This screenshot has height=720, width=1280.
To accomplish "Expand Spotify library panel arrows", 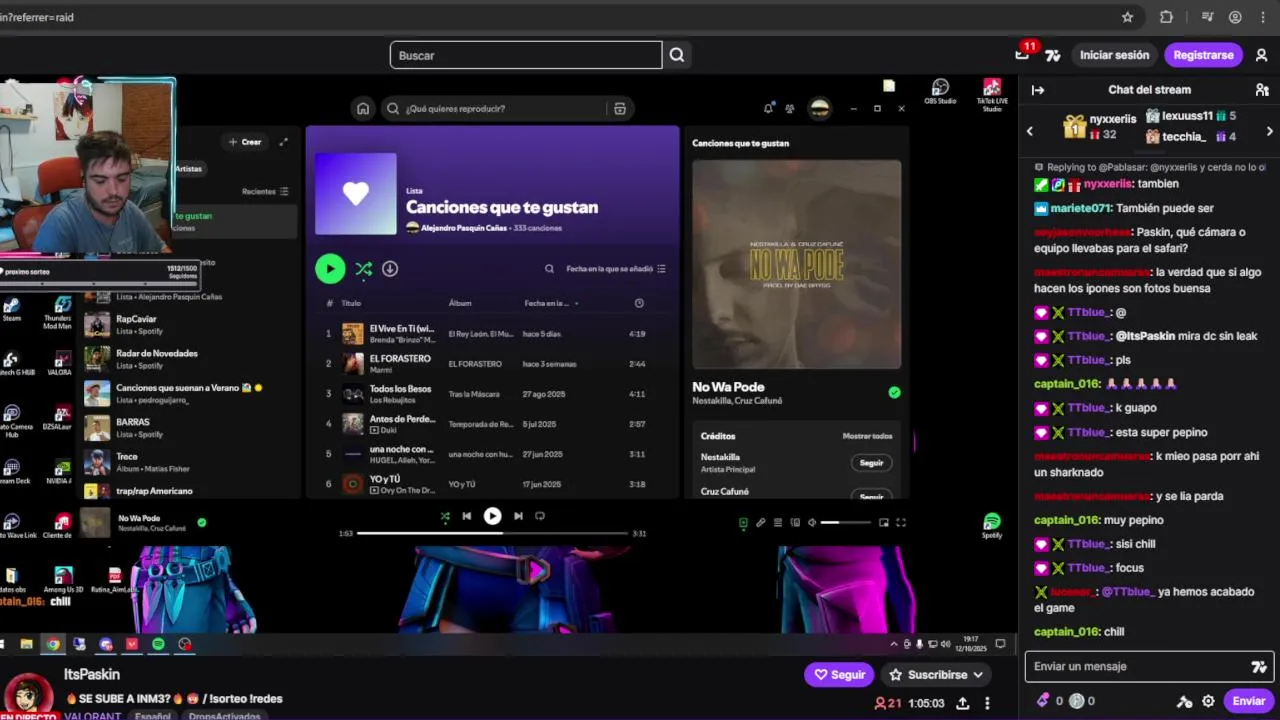I will click(283, 142).
